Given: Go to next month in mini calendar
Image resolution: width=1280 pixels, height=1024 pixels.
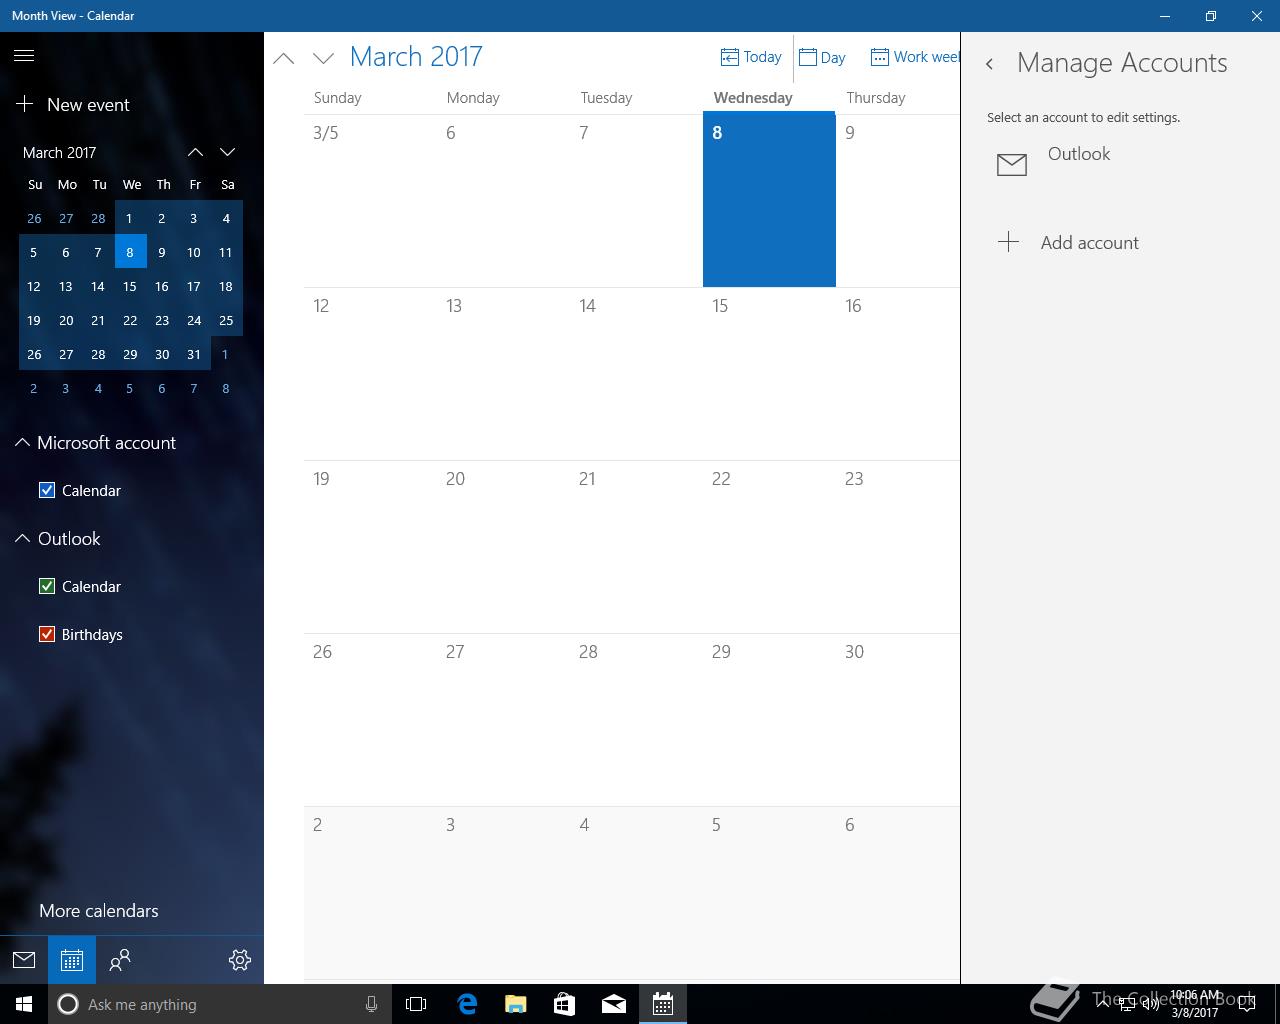Looking at the screenshot, I should (227, 152).
